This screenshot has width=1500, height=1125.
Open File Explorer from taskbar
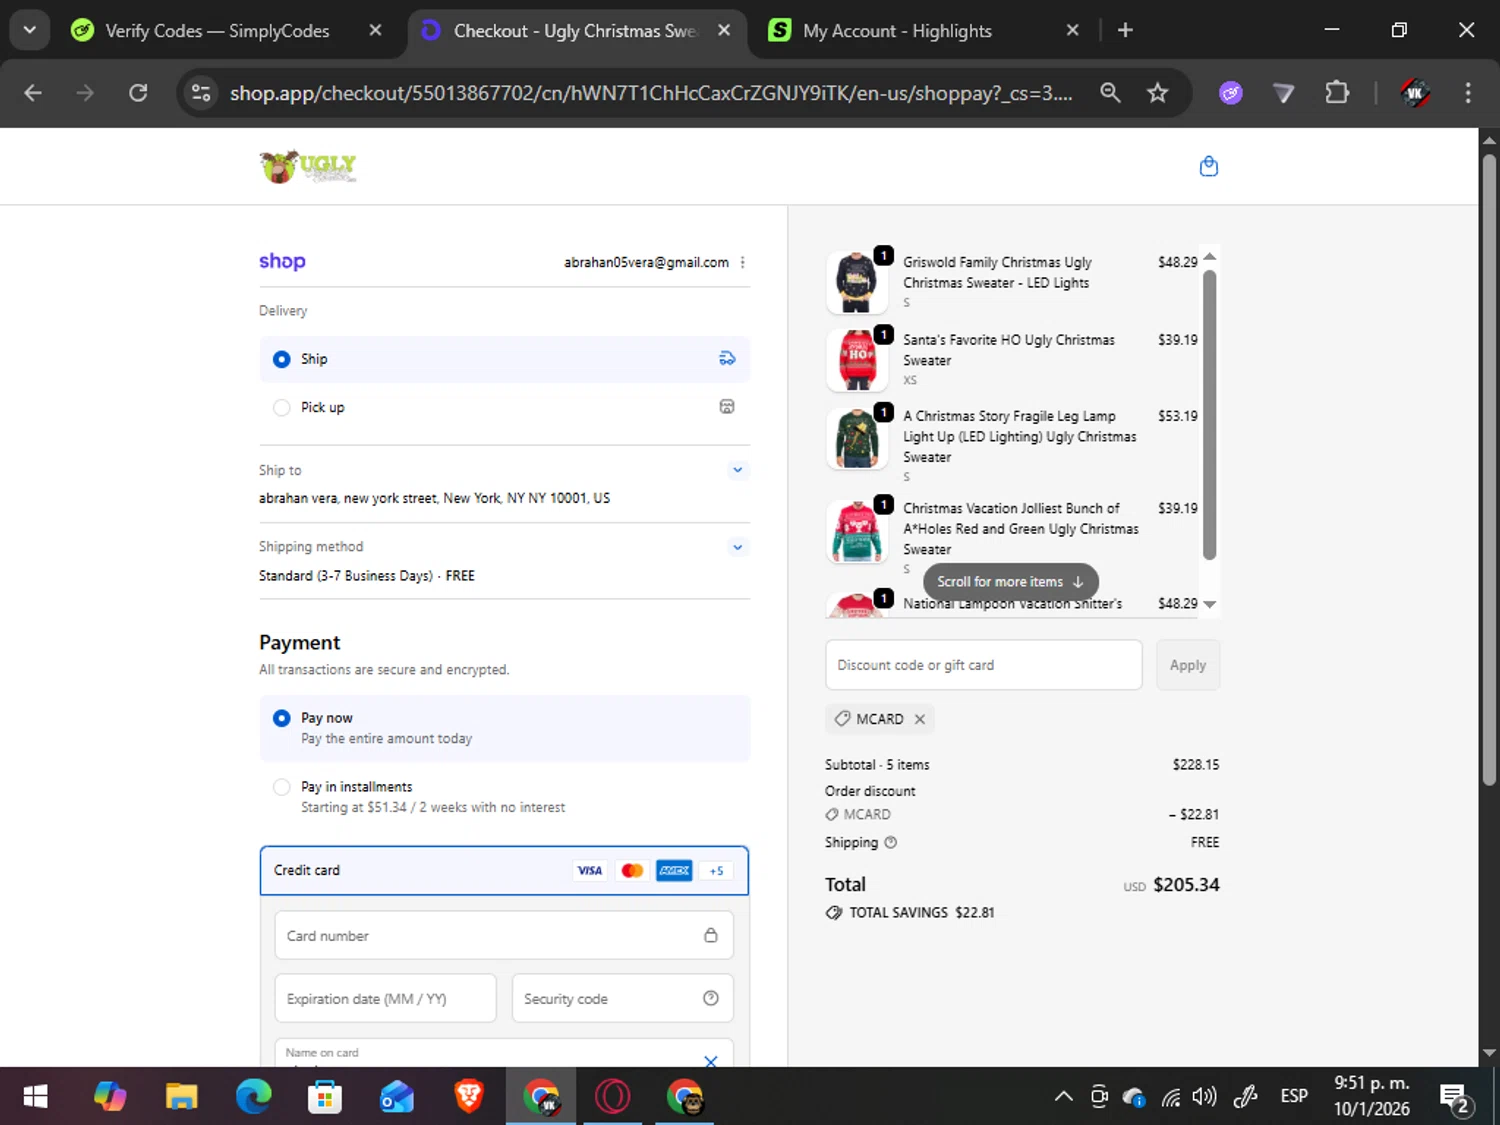181,1097
